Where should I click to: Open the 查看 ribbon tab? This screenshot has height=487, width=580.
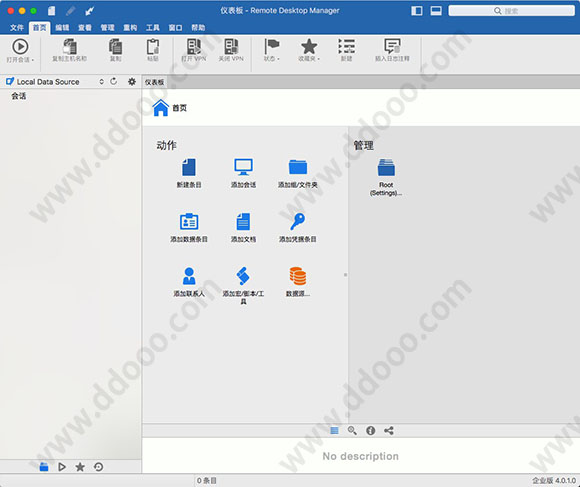(x=85, y=28)
